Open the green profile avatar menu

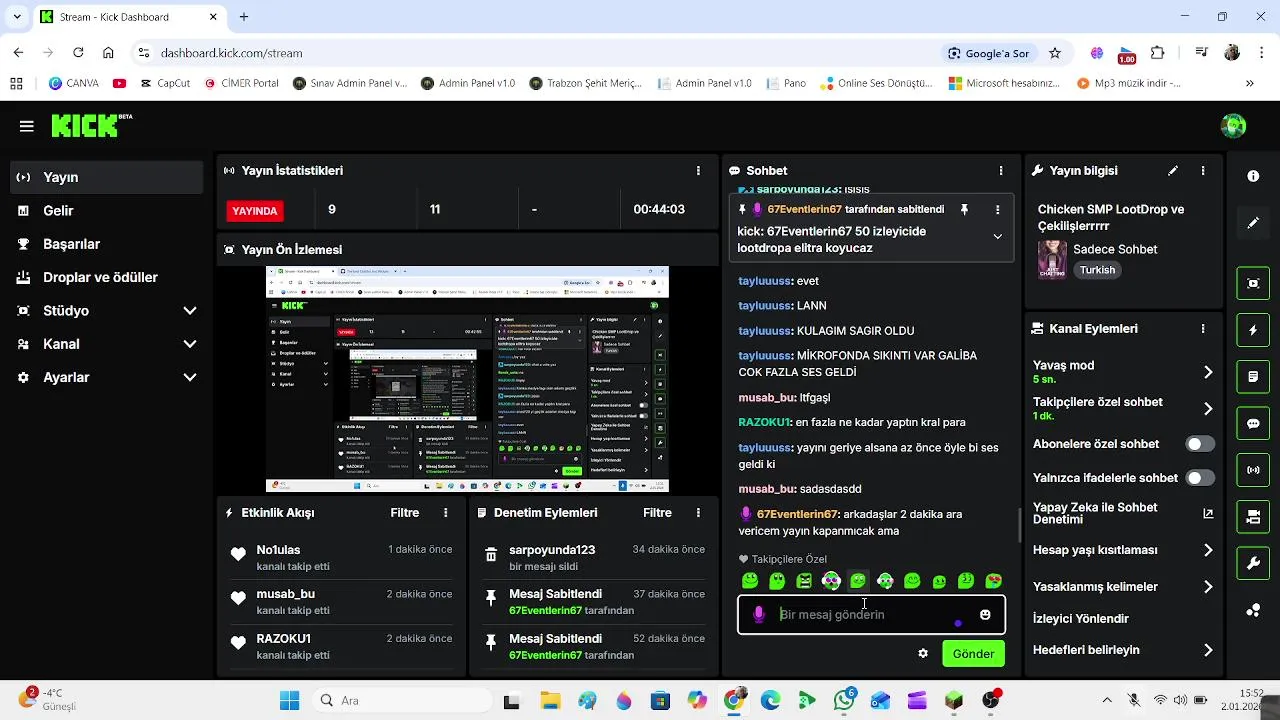[x=1233, y=126]
